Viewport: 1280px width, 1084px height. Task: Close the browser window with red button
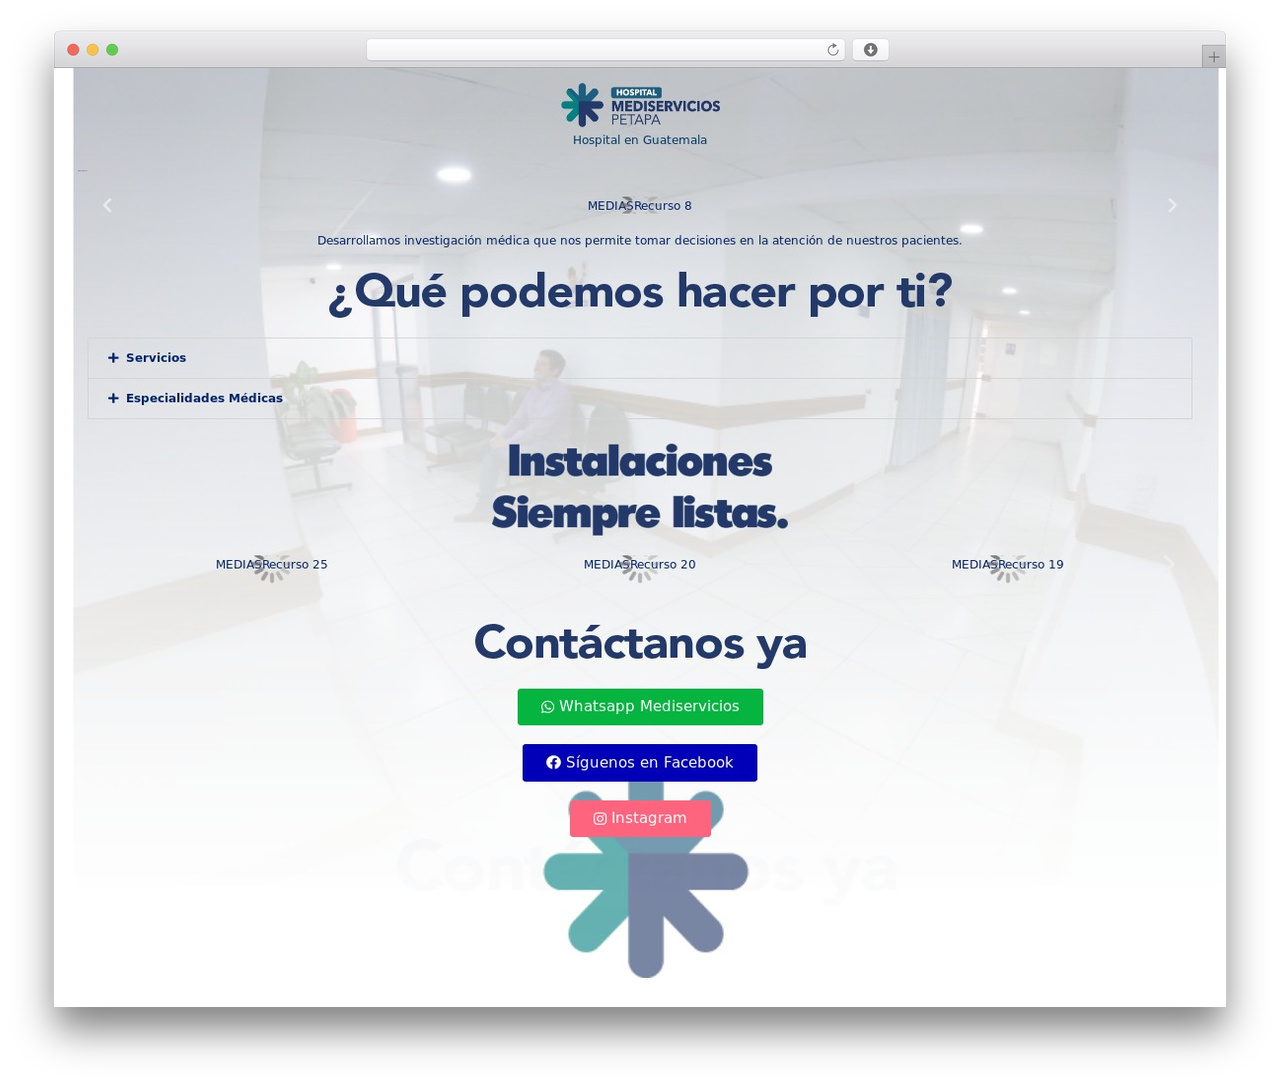(73, 50)
